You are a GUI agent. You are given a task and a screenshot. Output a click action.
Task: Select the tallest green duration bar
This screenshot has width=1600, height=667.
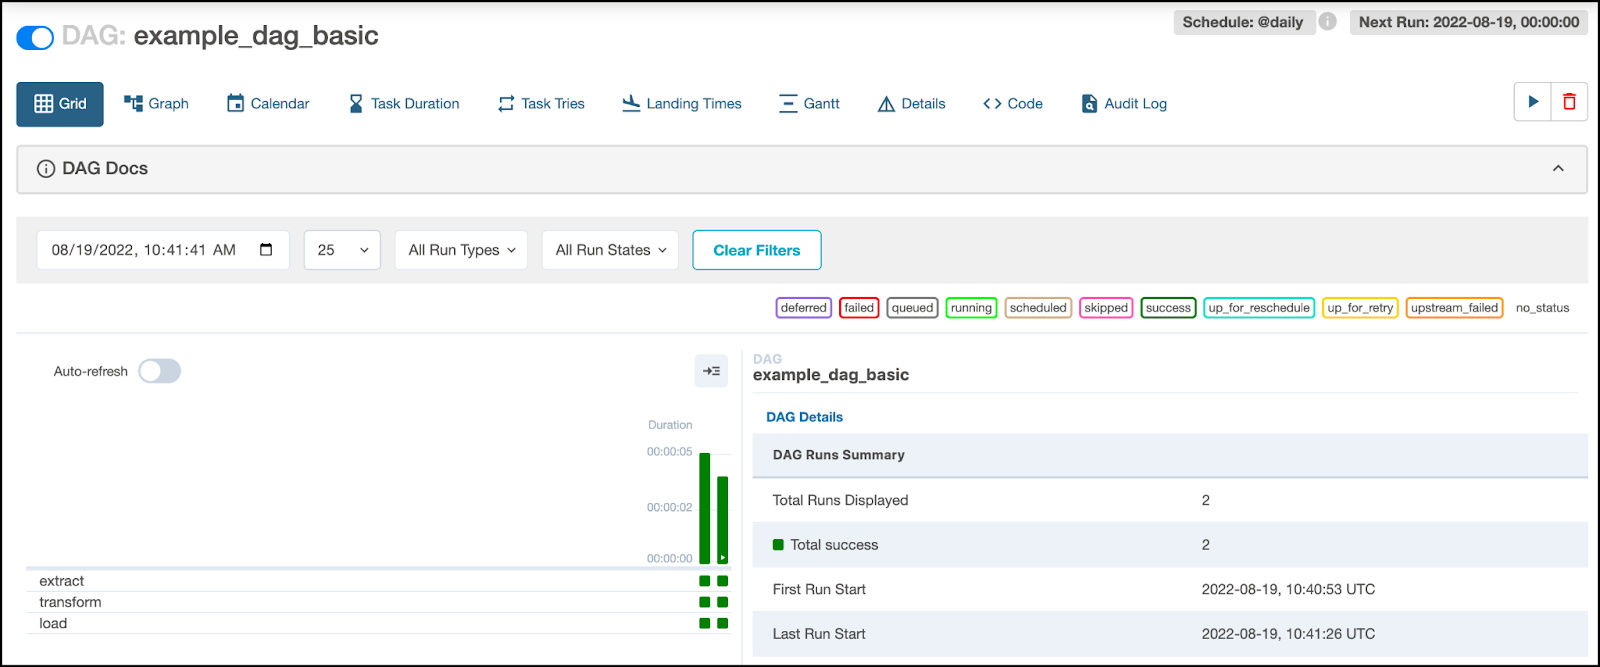(705, 508)
